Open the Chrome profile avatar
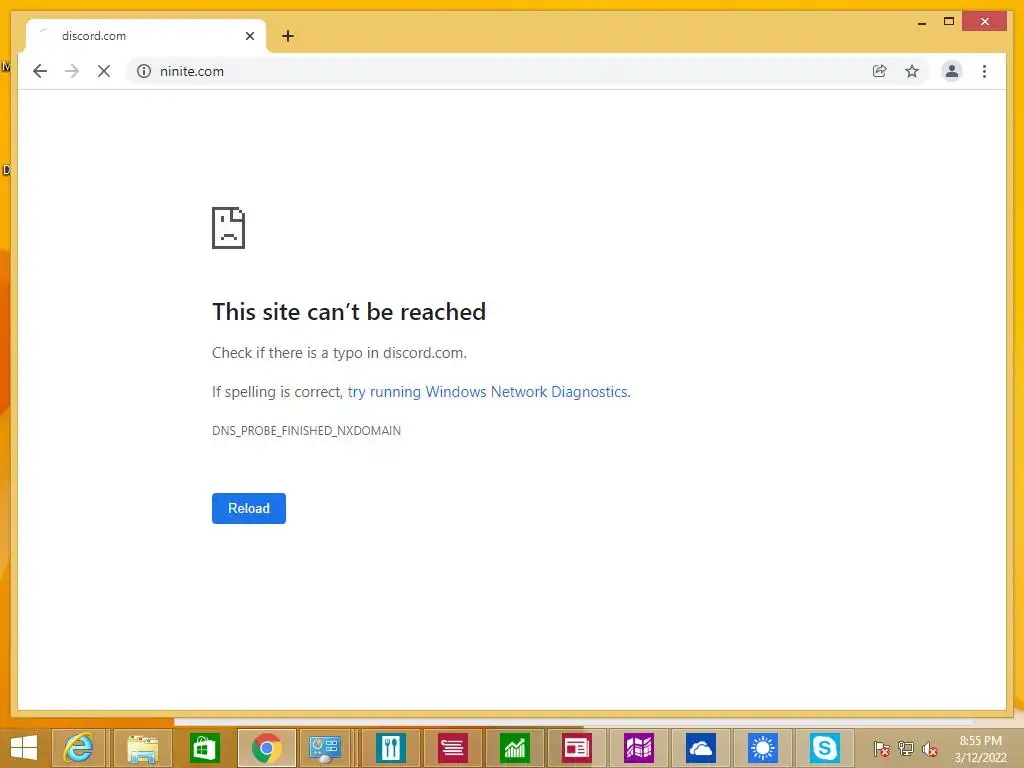This screenshot has height=768, width=1024. tap(952, 71)
